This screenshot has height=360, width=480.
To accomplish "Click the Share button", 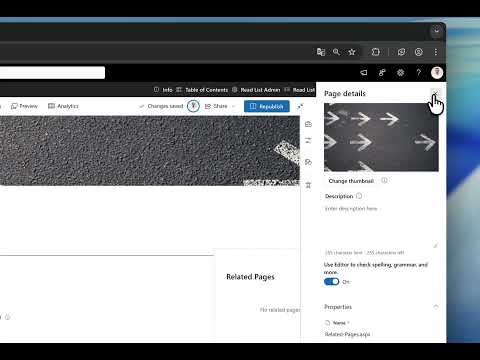I will click(x=216, y=106).
